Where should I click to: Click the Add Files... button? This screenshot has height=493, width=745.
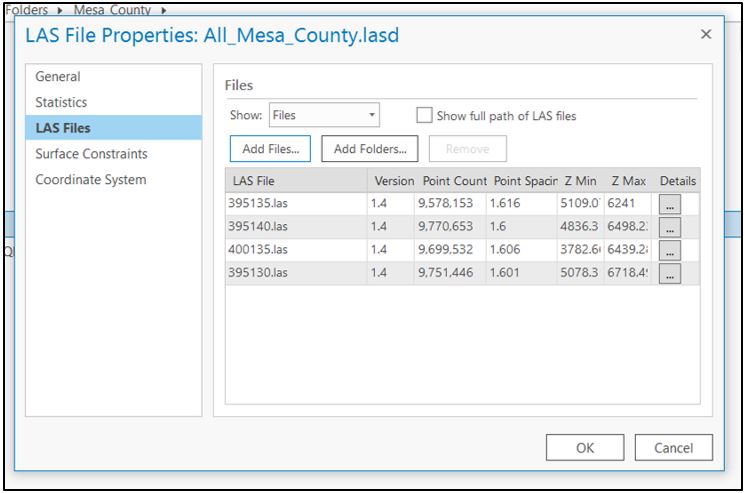pyautogui.click(x=270, y=149)
